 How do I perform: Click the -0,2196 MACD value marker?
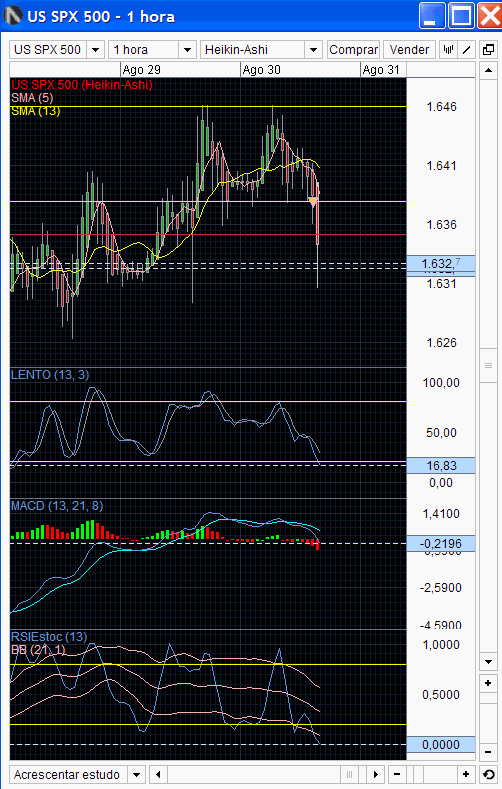[441, 543]
